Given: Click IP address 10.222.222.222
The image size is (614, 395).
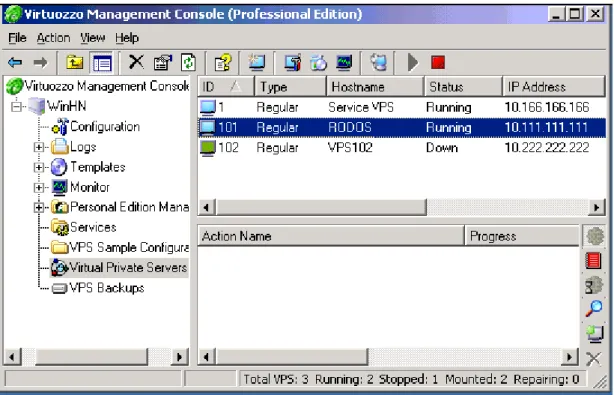Looking at the screenshot, I should tap(547, 148).
